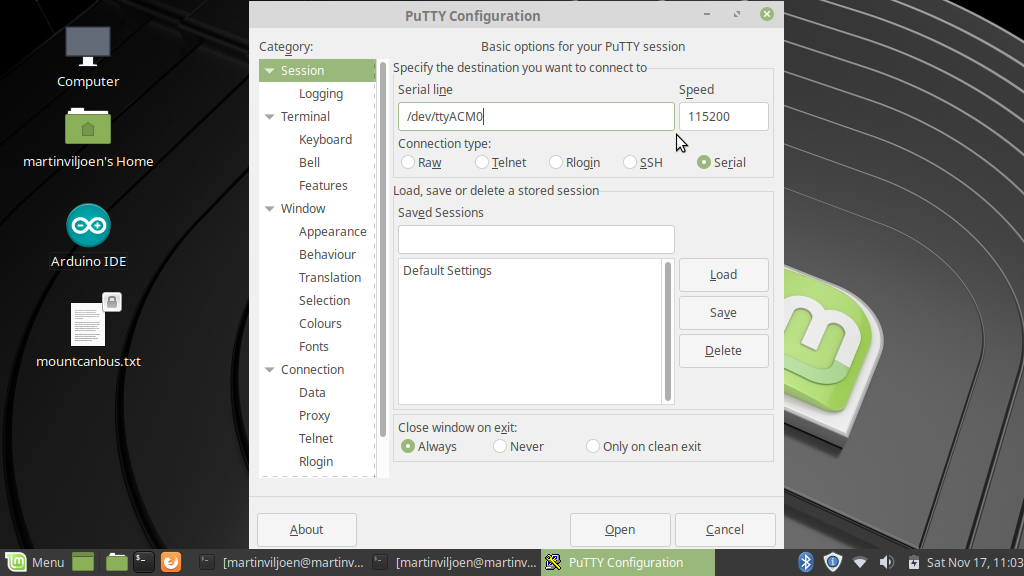Screen dimensions: 1024x576
Task: Save the current session settings
Action: click(723, 312)
